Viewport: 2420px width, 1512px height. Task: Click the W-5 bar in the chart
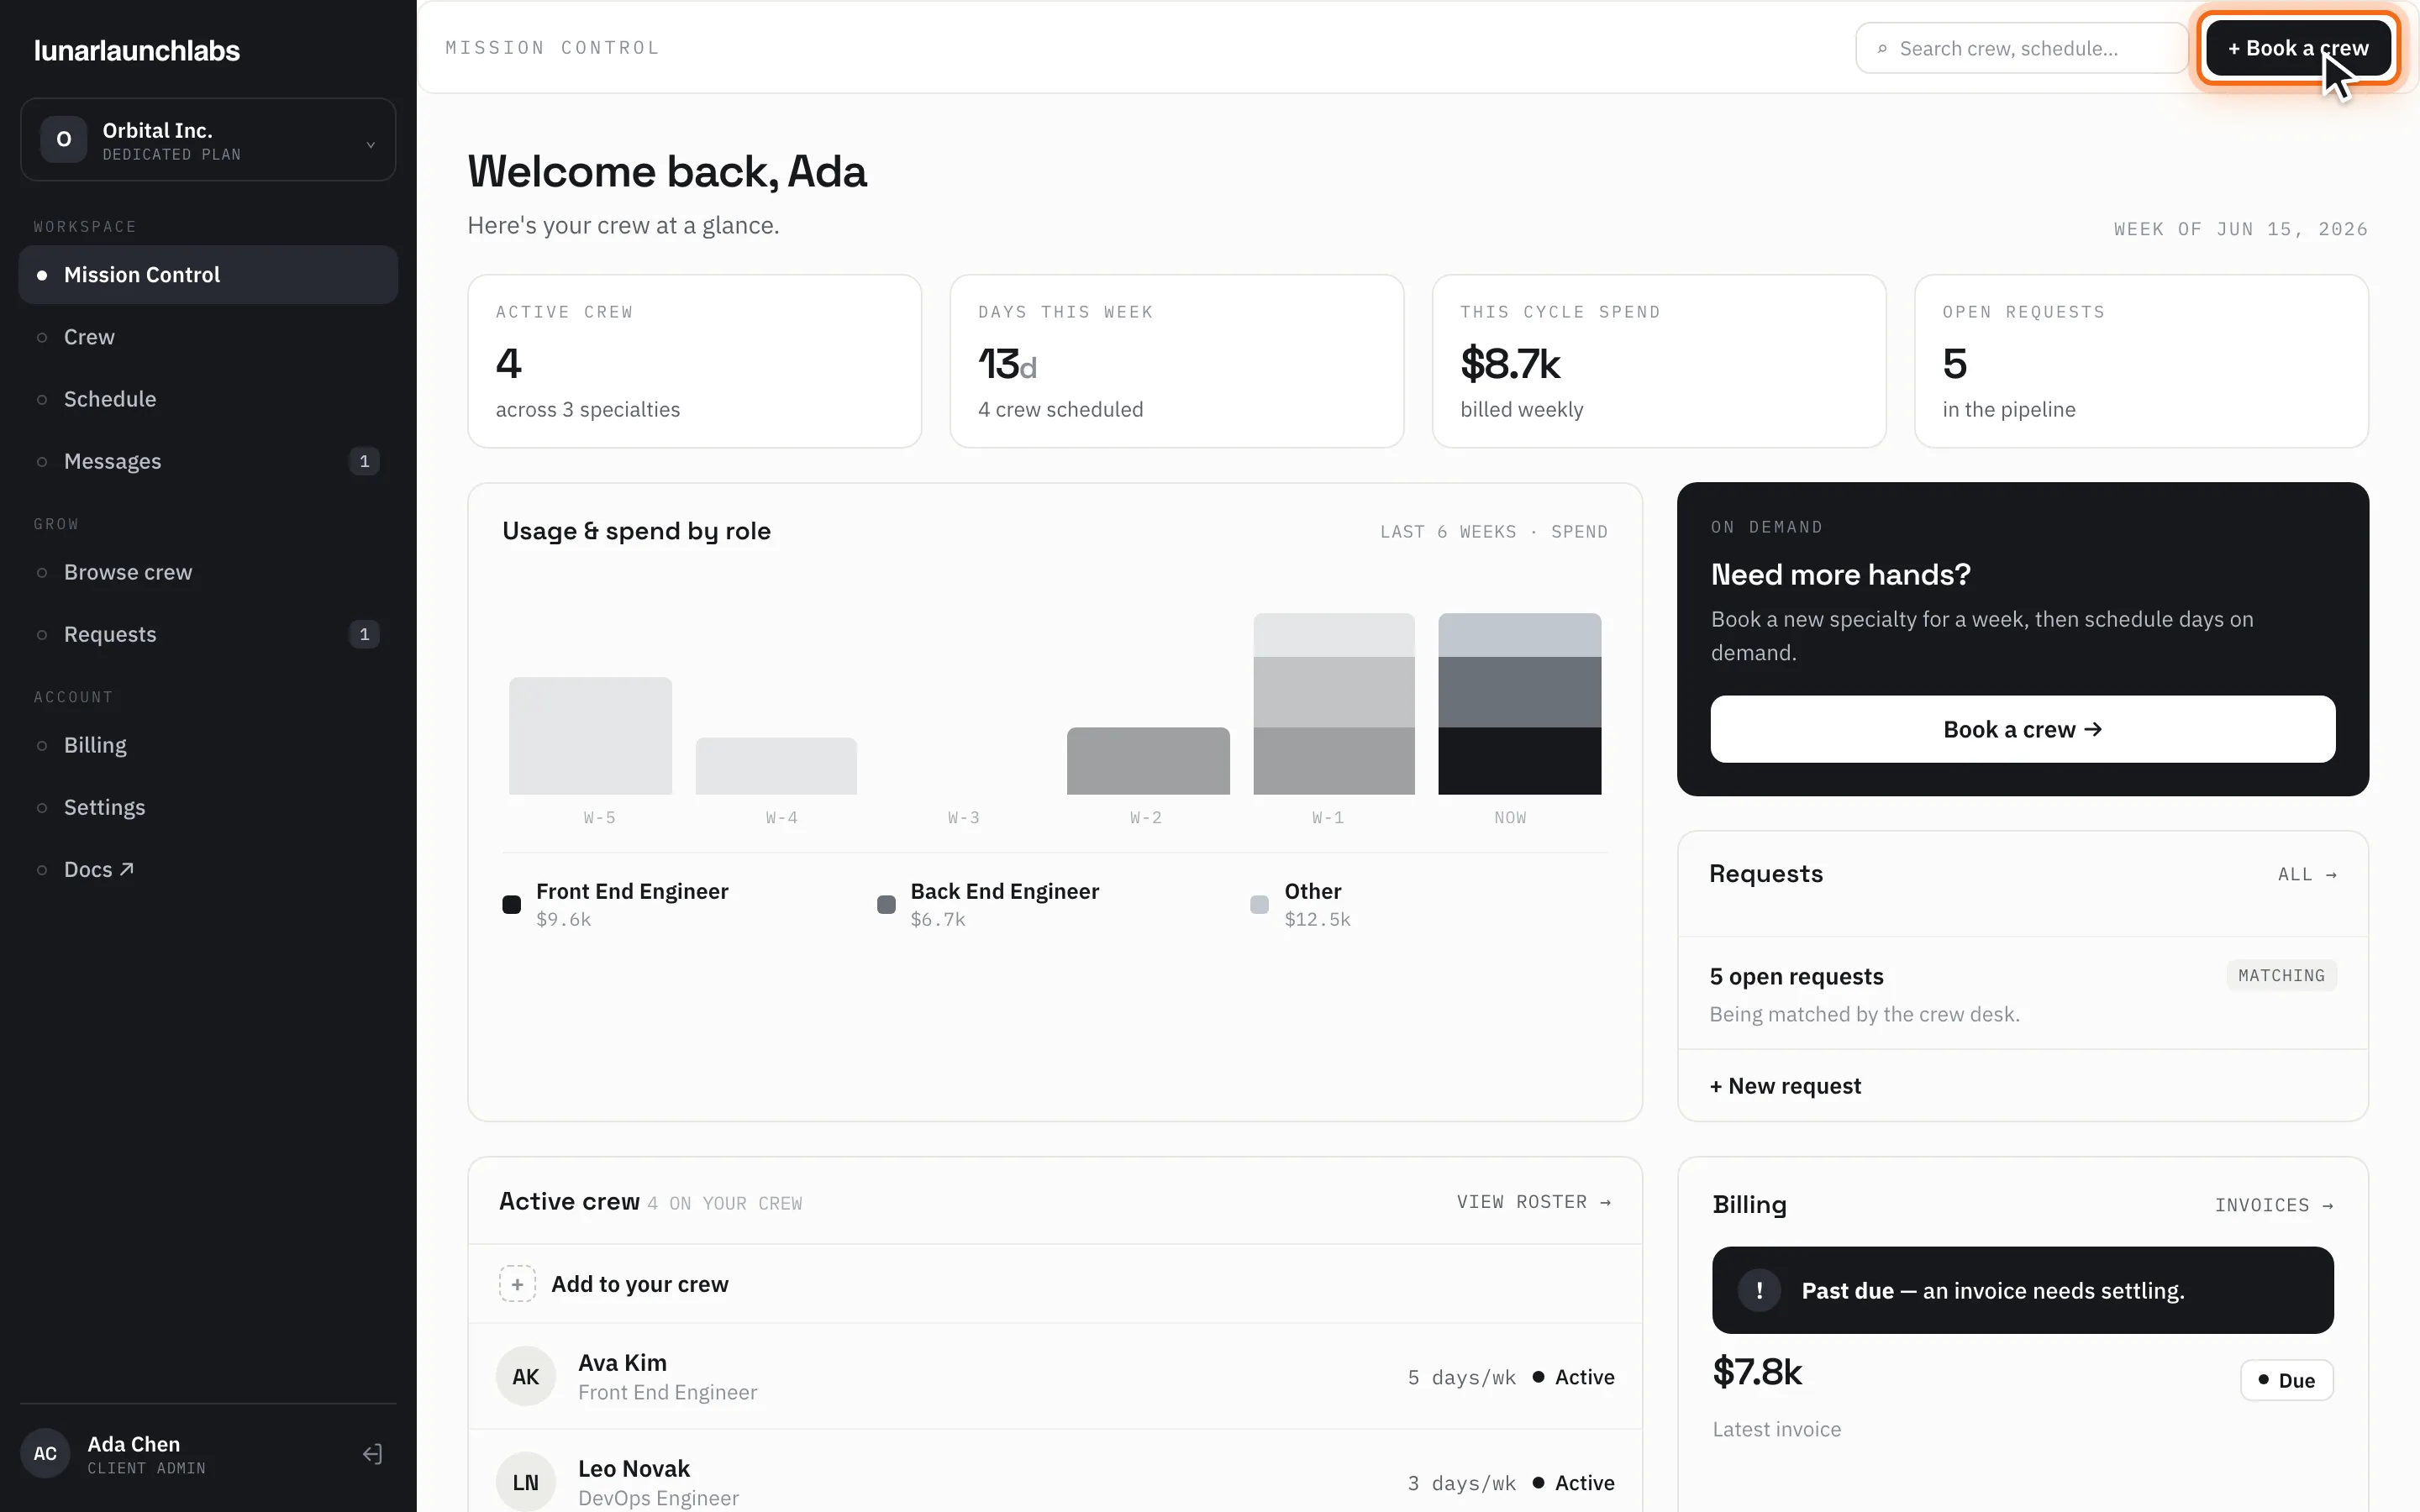click(x=590, y=736)
